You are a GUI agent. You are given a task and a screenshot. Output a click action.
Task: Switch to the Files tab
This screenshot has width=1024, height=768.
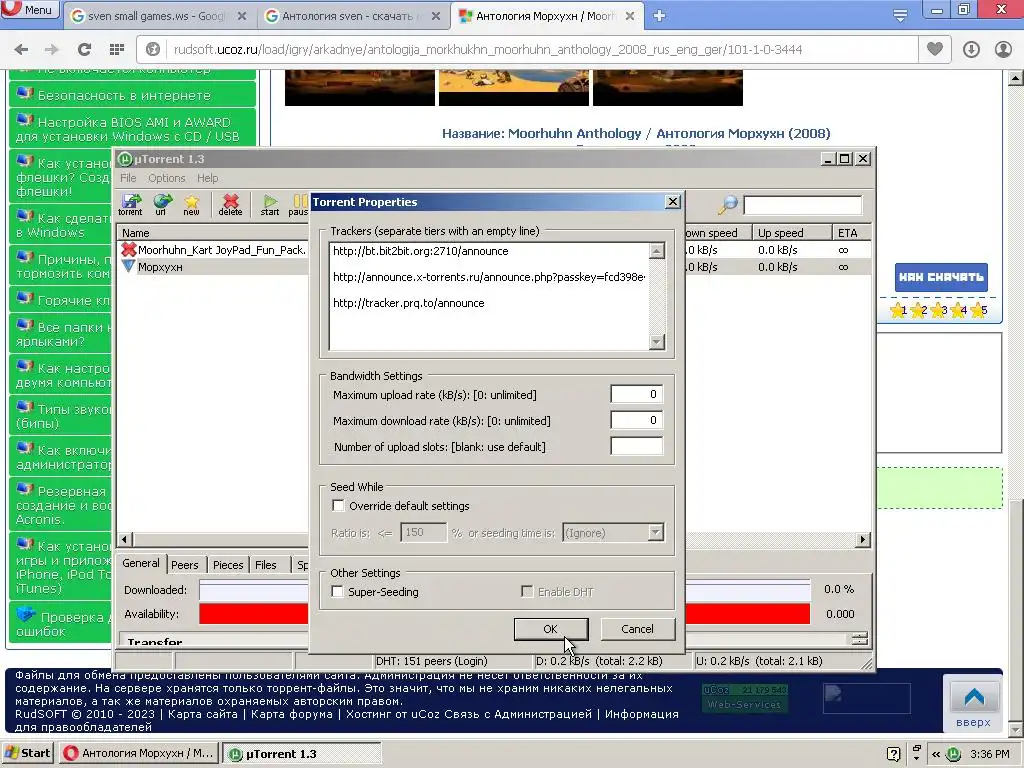[x=265, y=565]
